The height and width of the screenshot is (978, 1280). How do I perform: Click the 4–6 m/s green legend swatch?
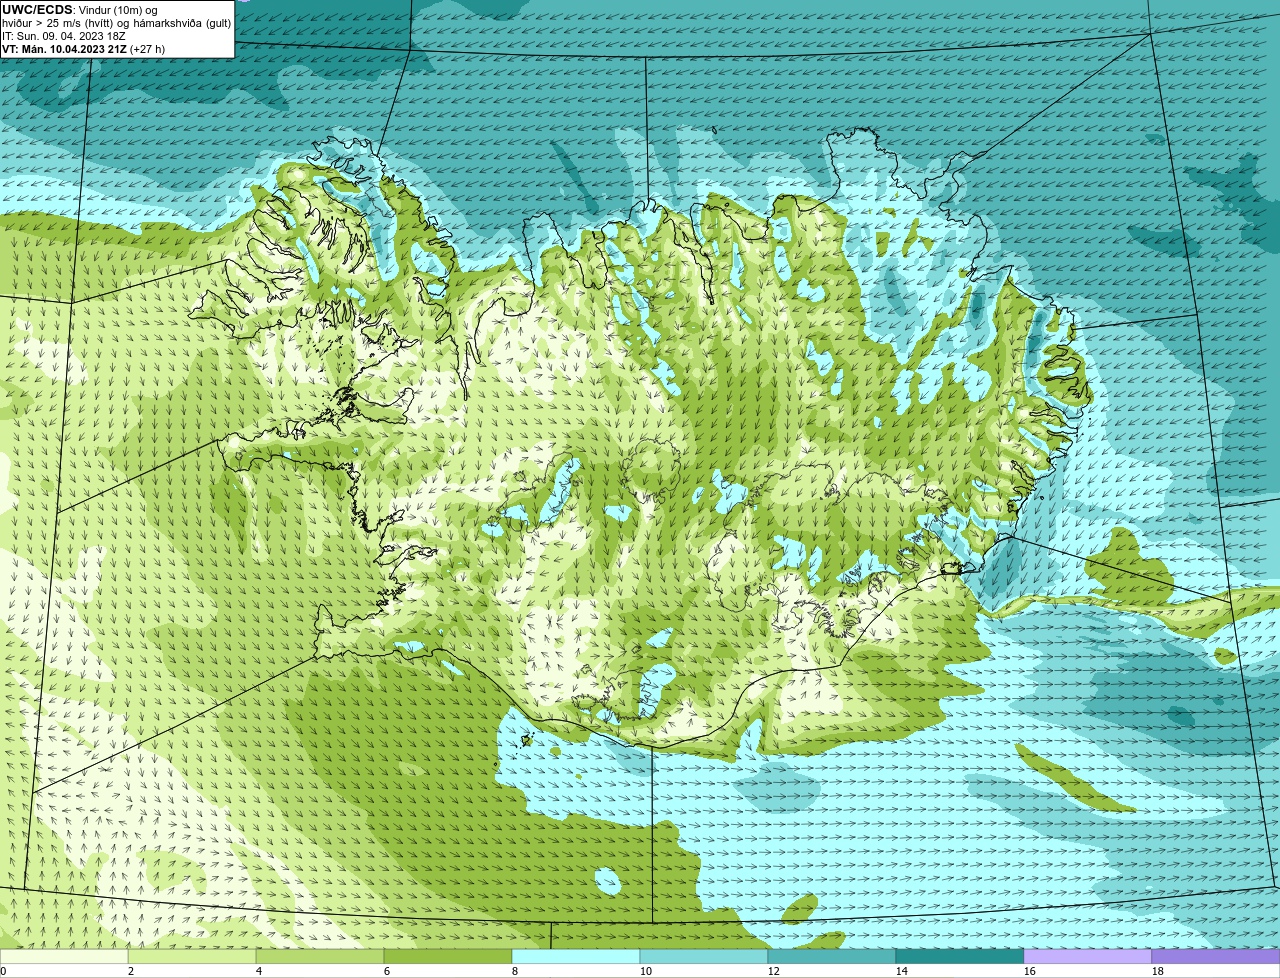coord(320,956)
